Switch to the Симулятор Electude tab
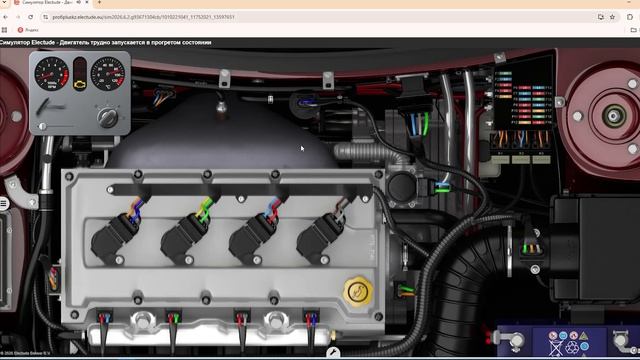 47,2
